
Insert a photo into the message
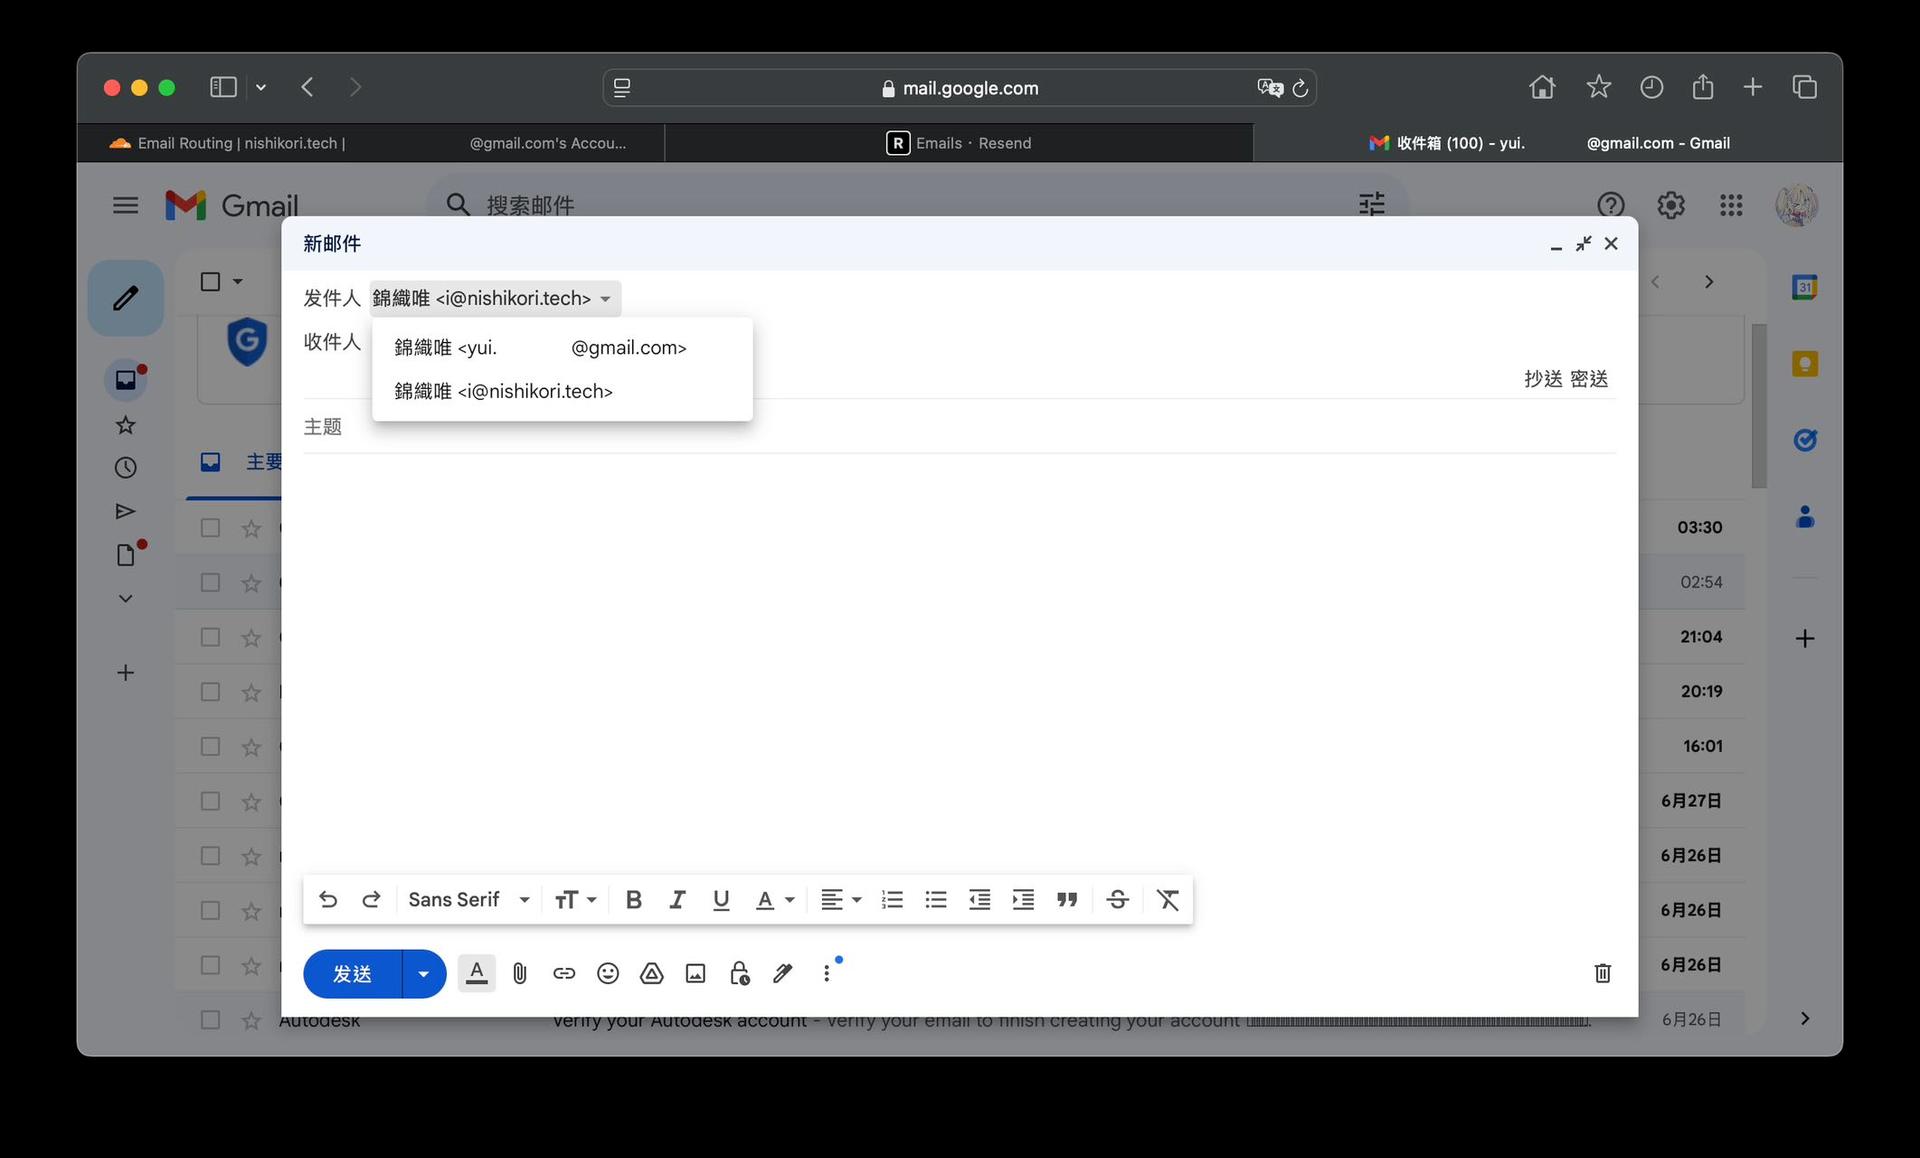pyautogui.click(x=696, y=973)
